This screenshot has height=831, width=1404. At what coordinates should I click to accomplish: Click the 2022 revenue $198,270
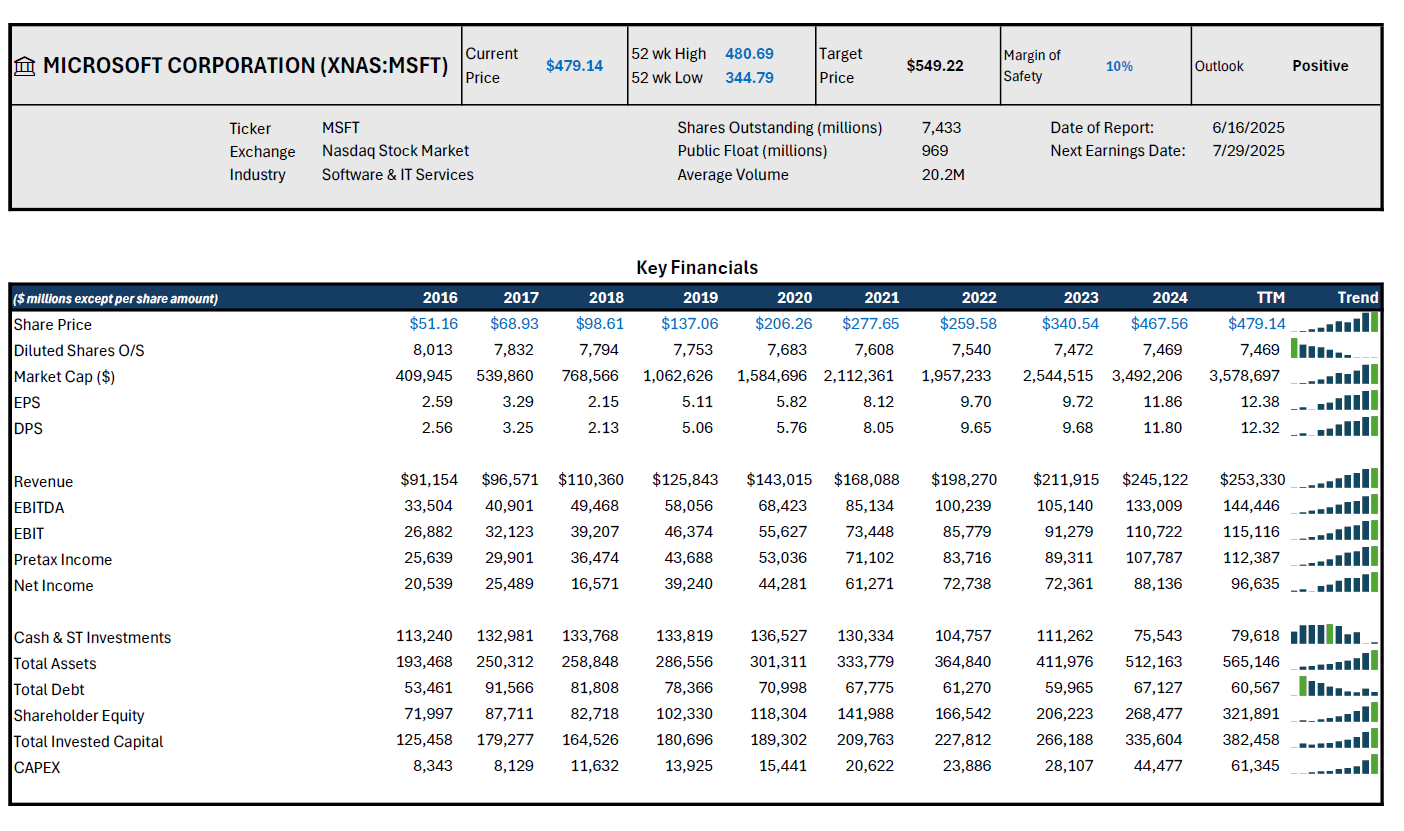[964, 480]
